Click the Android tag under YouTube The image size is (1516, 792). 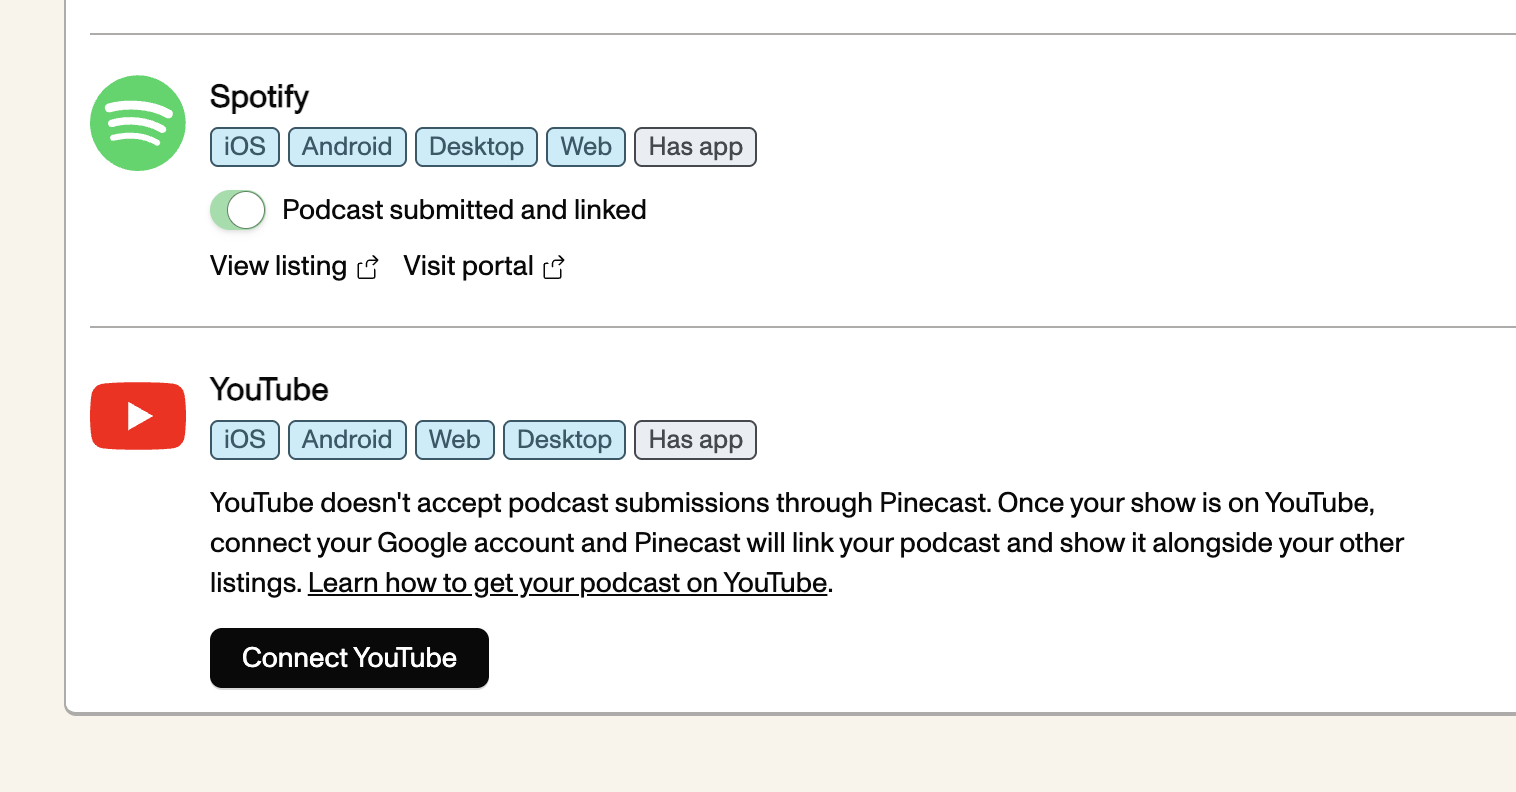347,440
